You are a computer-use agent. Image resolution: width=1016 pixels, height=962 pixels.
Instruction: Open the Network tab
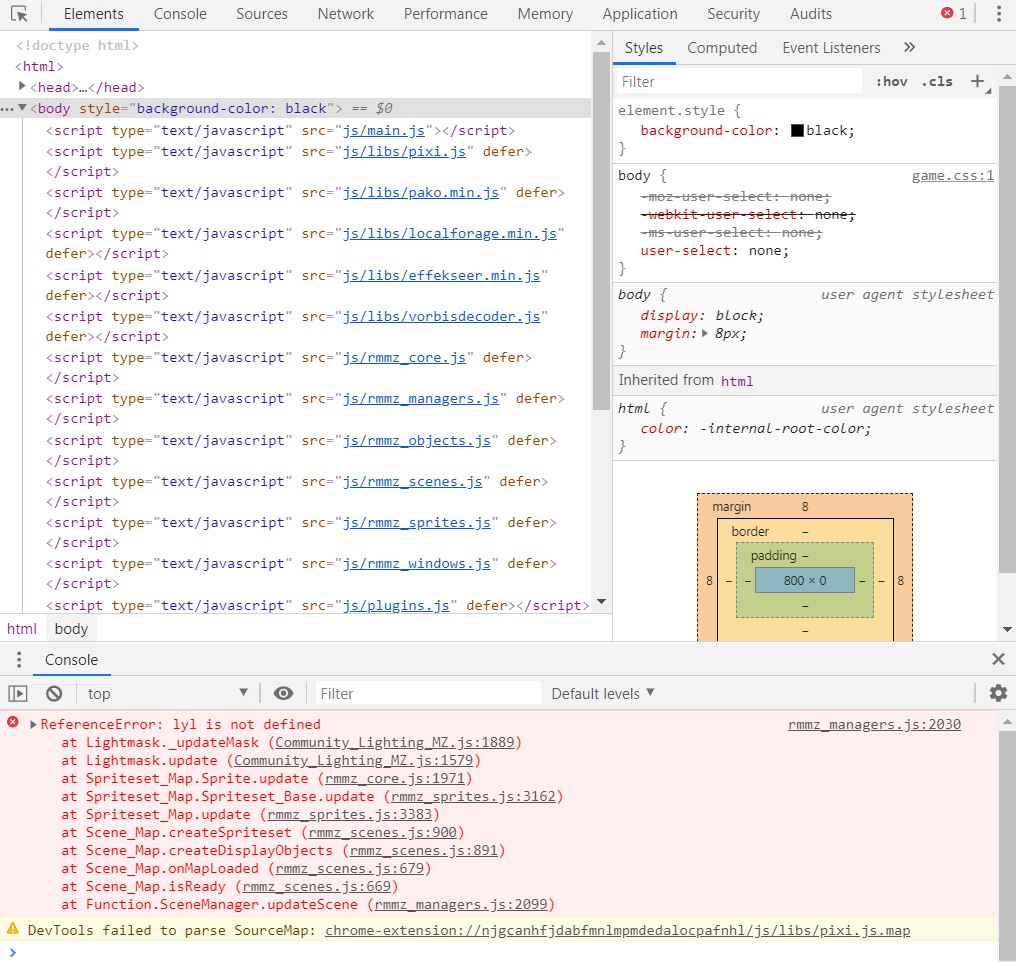tap(345, 14)
